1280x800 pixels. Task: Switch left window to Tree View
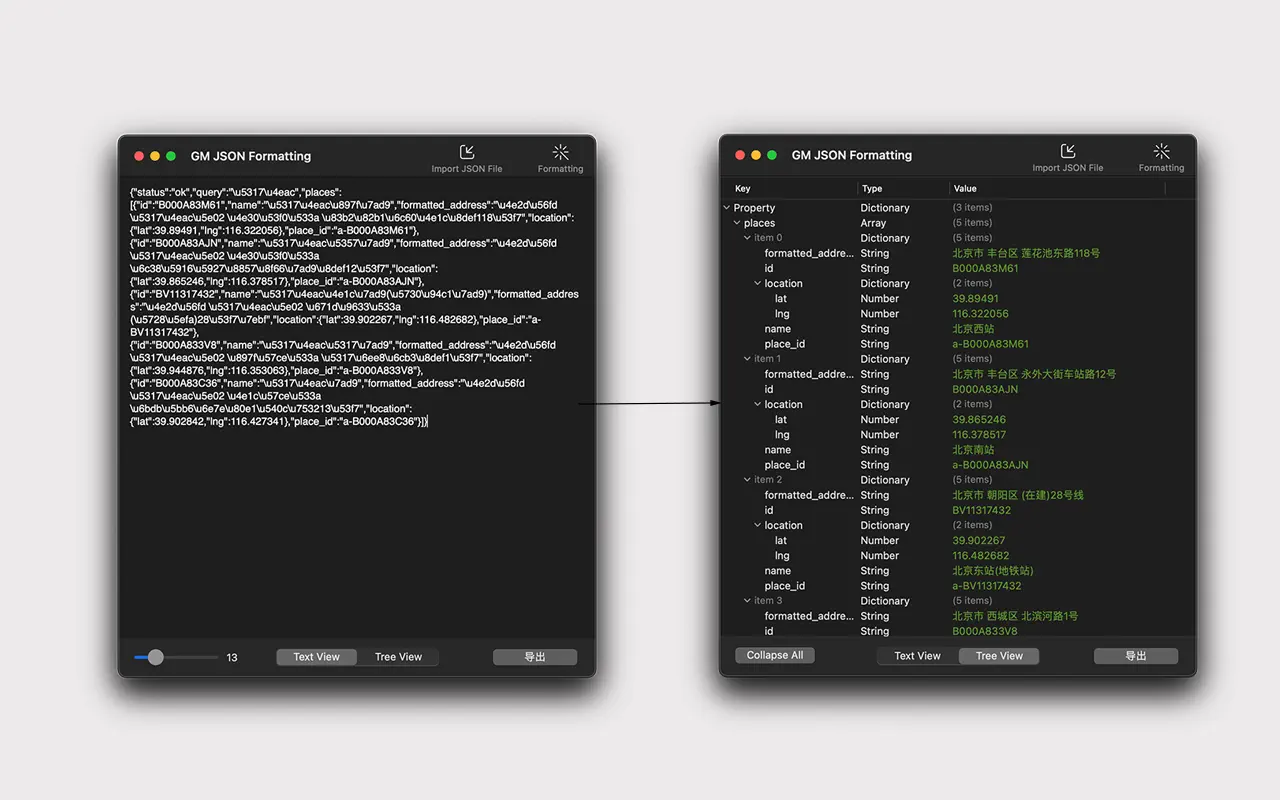400,656
